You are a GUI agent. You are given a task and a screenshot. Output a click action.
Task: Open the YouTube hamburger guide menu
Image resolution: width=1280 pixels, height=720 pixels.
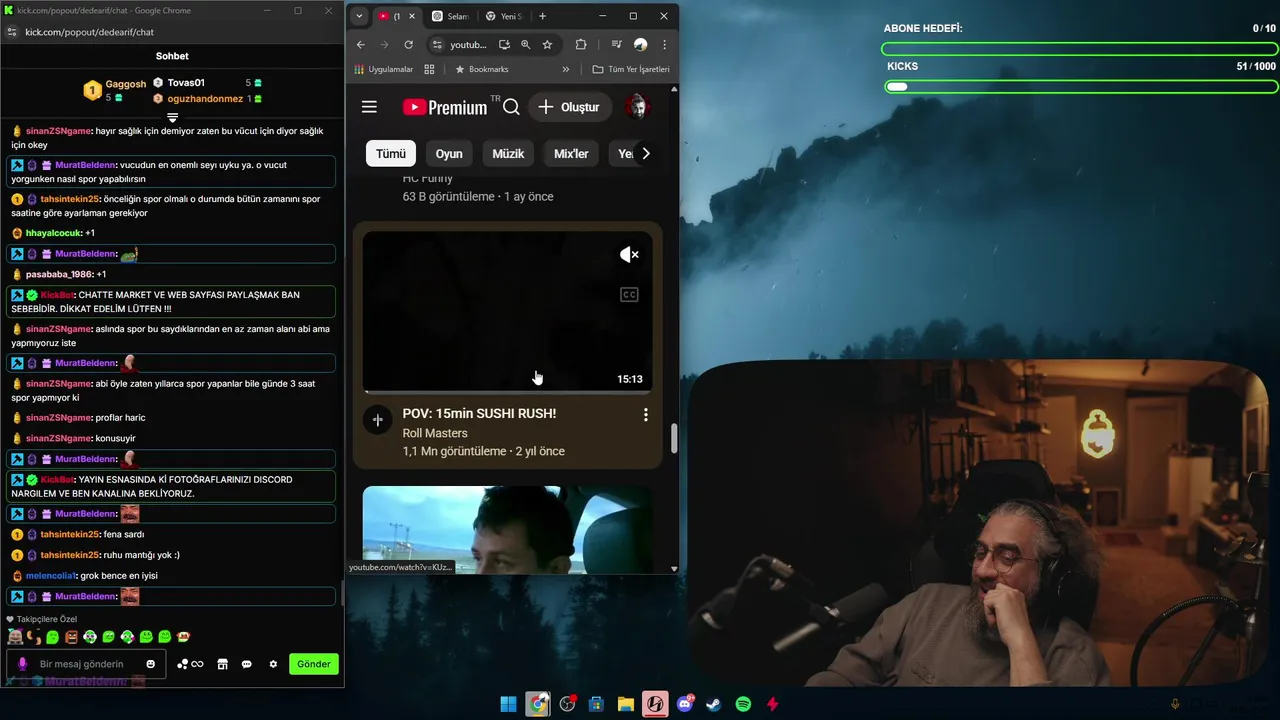(x=369, y=107)
